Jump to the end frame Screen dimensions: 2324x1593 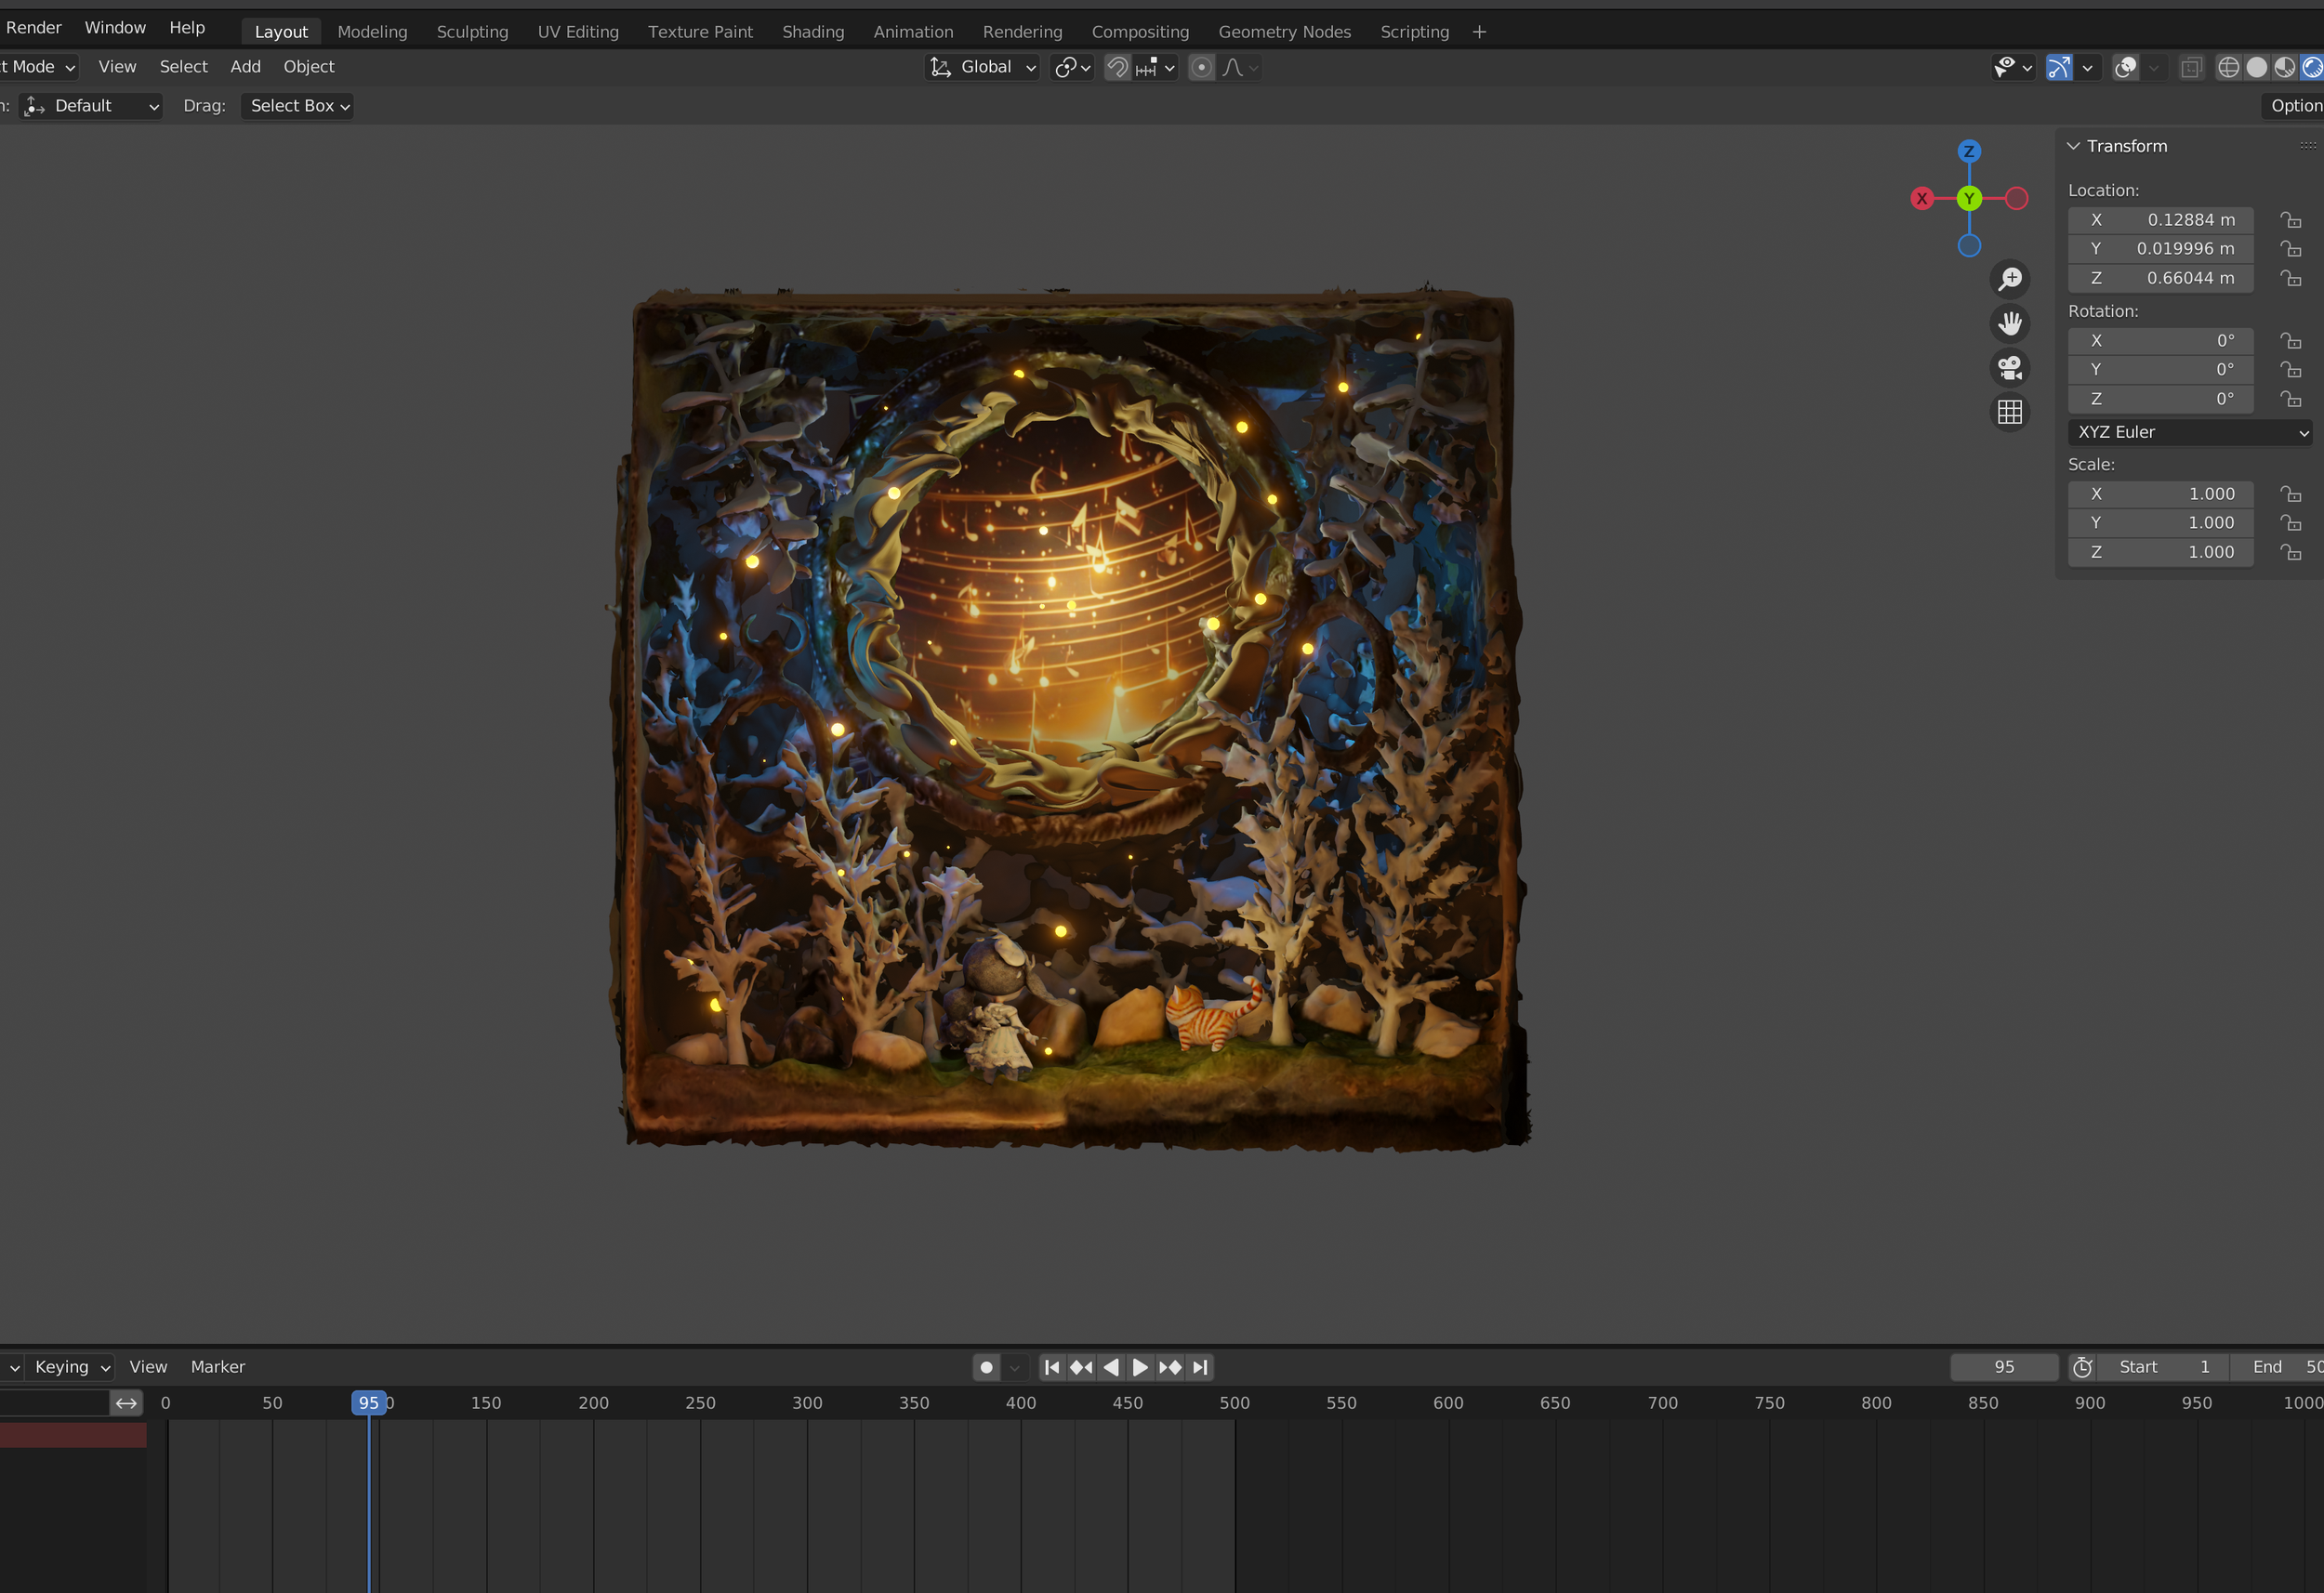[1200, 1367]
